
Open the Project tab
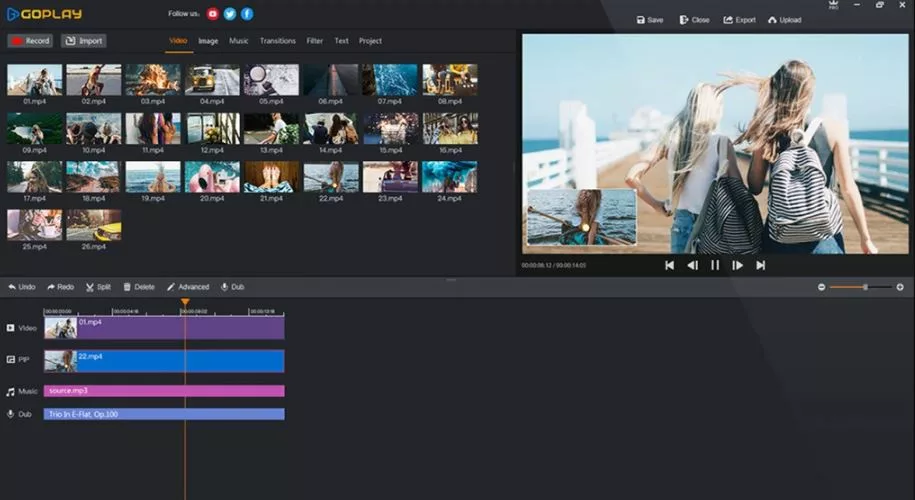(x=370, y=41)
